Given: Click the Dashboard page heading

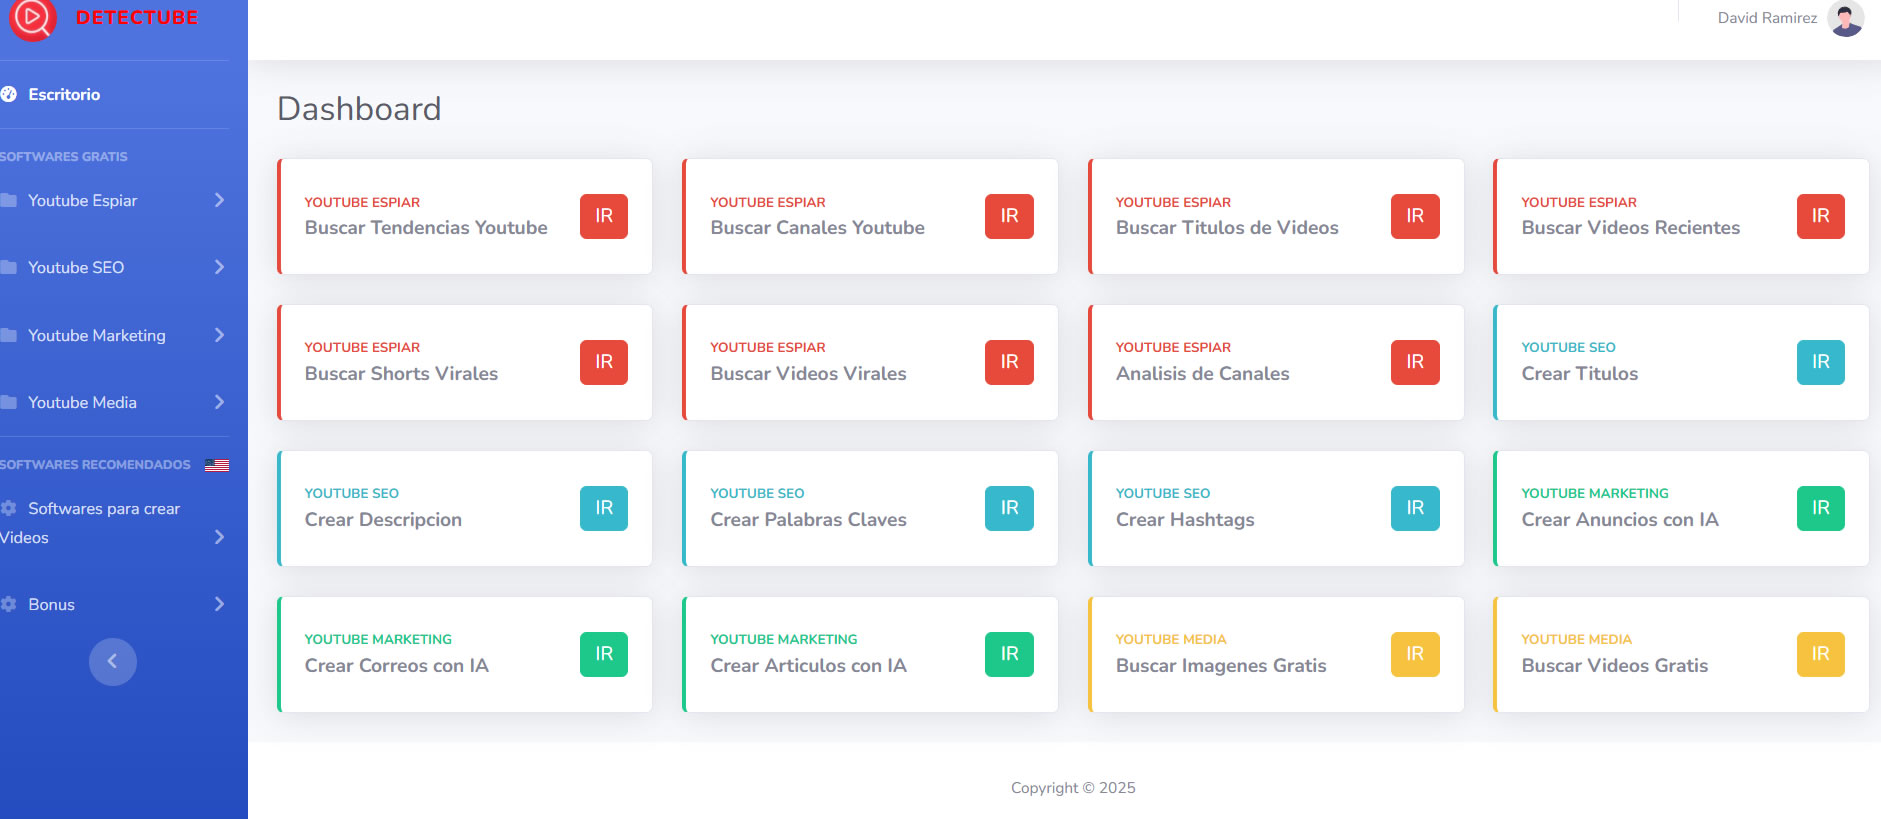Looking at the screenshot, I should [x=359, y=108].
